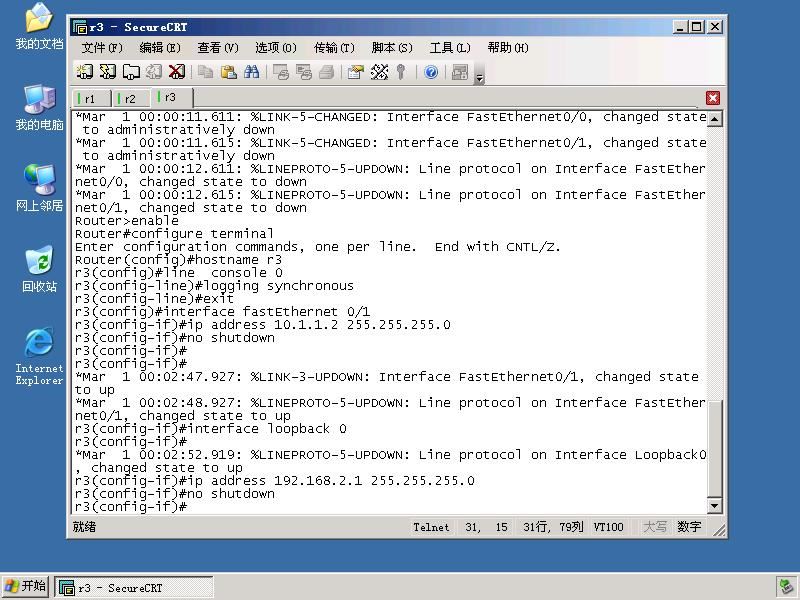Click the Print Screen icon
The height and width of the screenshot is (600, 800).
tap(281, 72)
